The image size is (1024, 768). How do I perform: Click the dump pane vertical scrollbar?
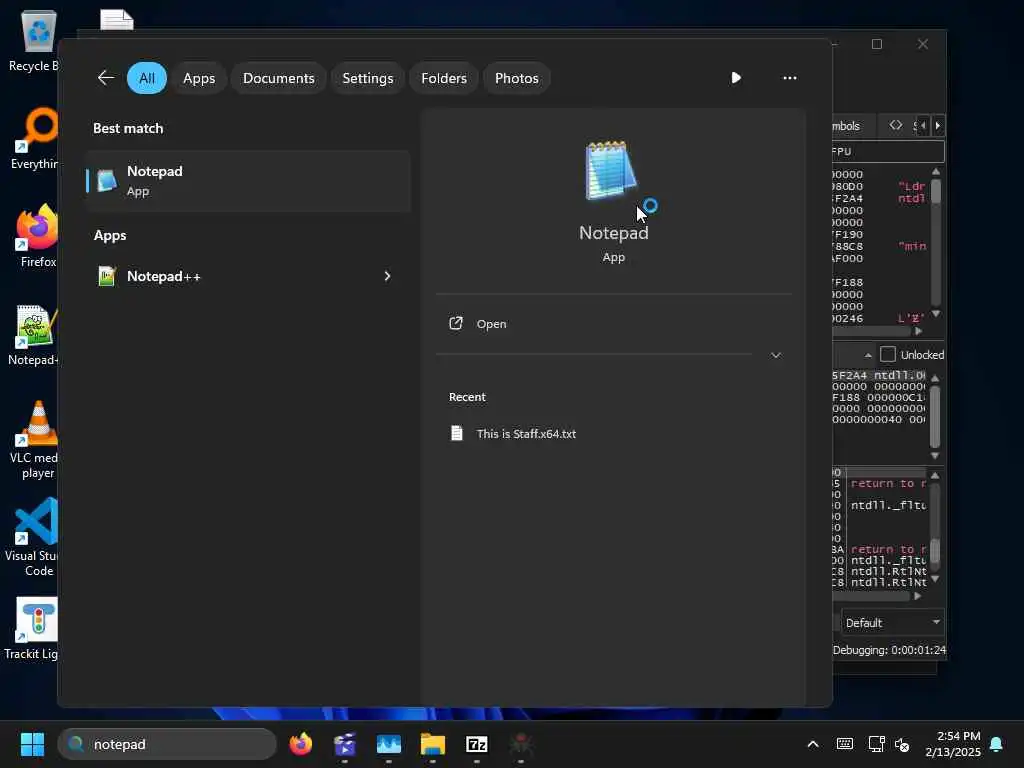(935, 417)
